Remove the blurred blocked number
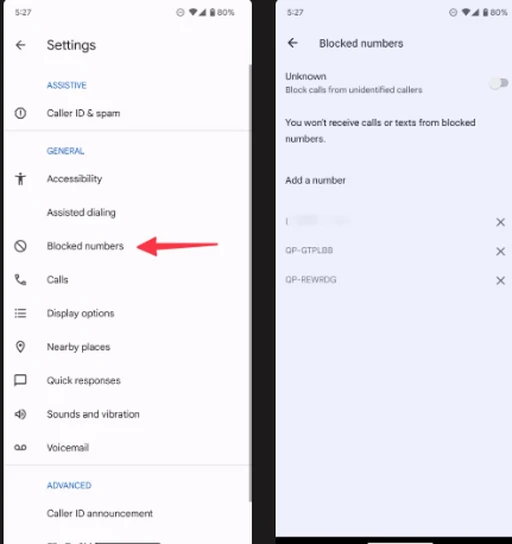Screen dimensions: 512x544 coord(500,222)
